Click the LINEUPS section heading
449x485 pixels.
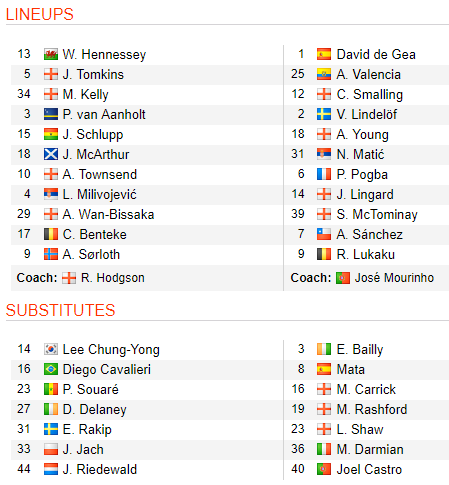[x=40, y=14]
